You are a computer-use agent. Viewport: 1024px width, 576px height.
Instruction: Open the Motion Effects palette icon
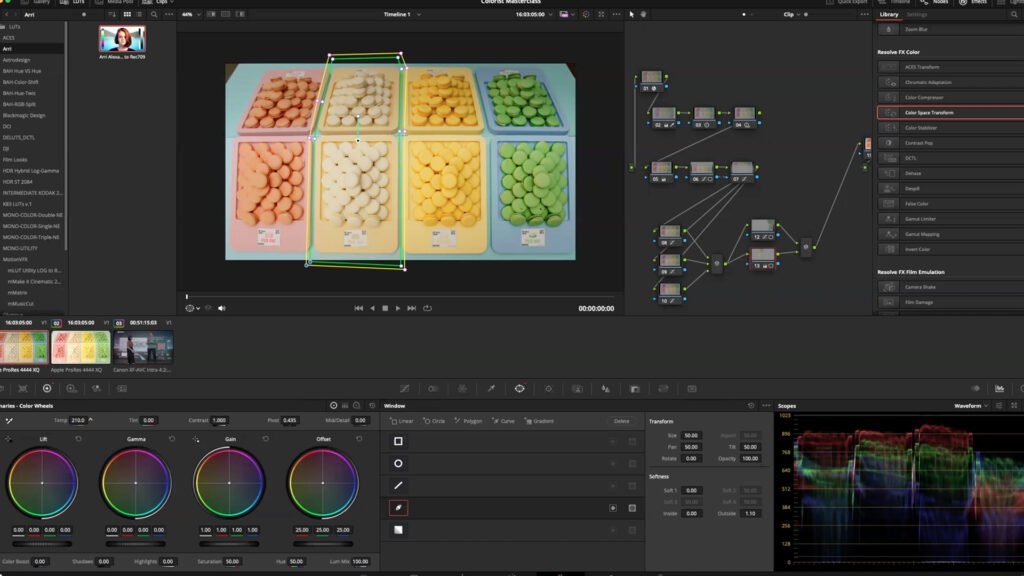121,389
